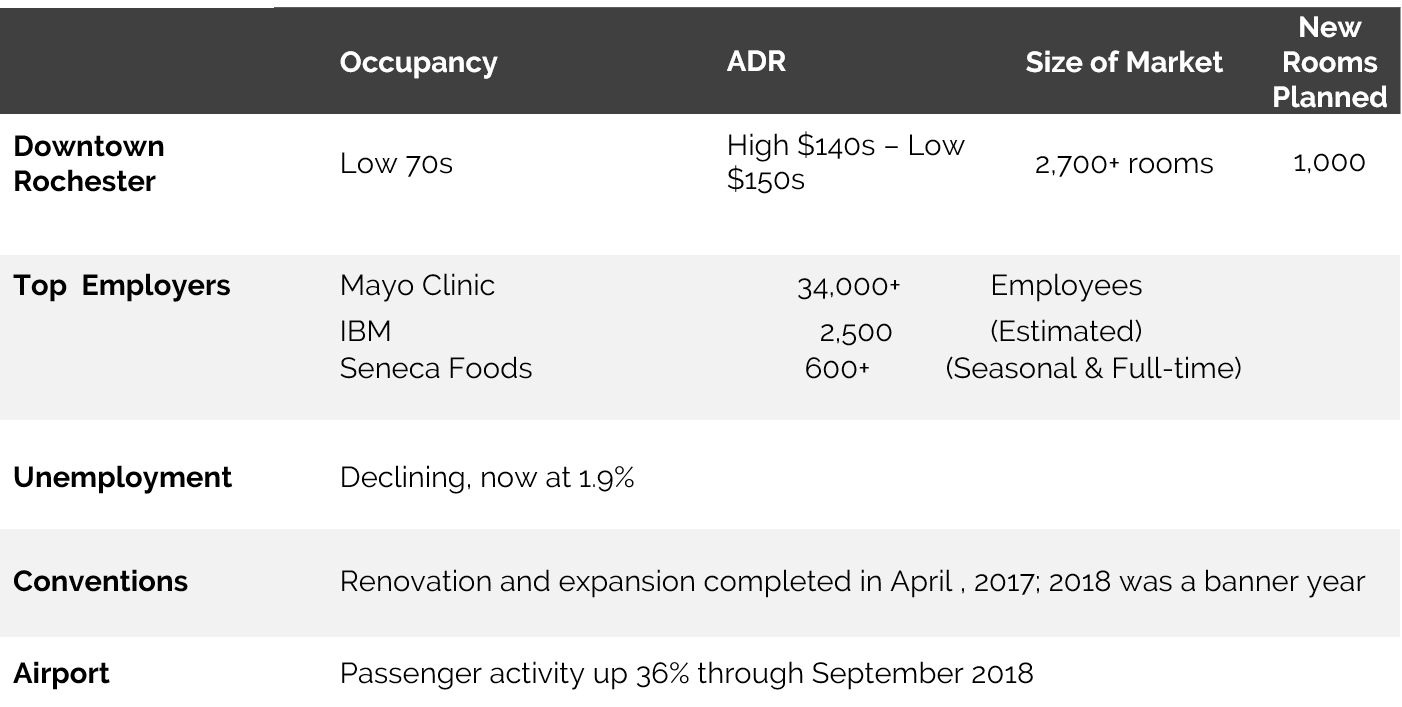Click the Declining, now at 1.9% text
1402x707 pixels.
click(x=487, y=478)
